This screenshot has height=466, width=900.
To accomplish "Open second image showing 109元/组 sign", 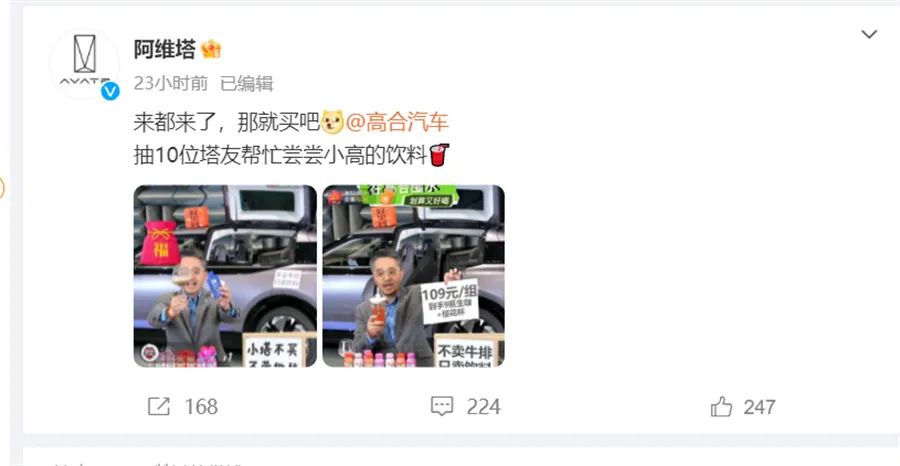I will 413,276.
